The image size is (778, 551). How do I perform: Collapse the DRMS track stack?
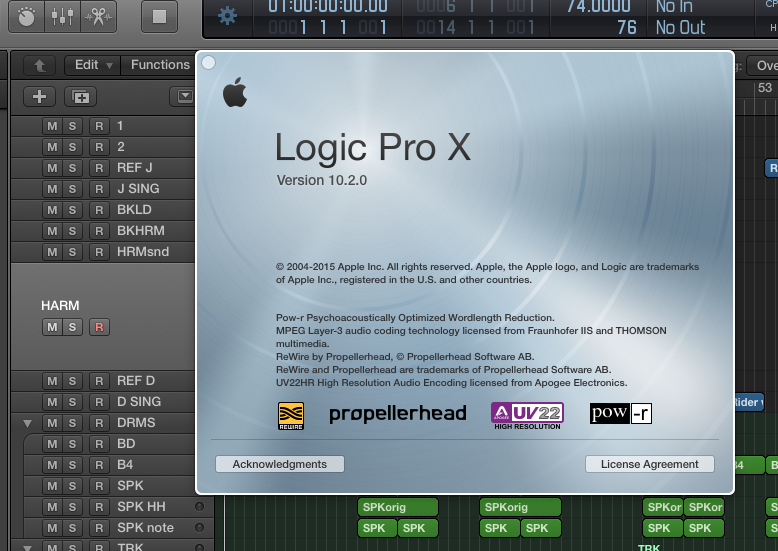(27, 423)
